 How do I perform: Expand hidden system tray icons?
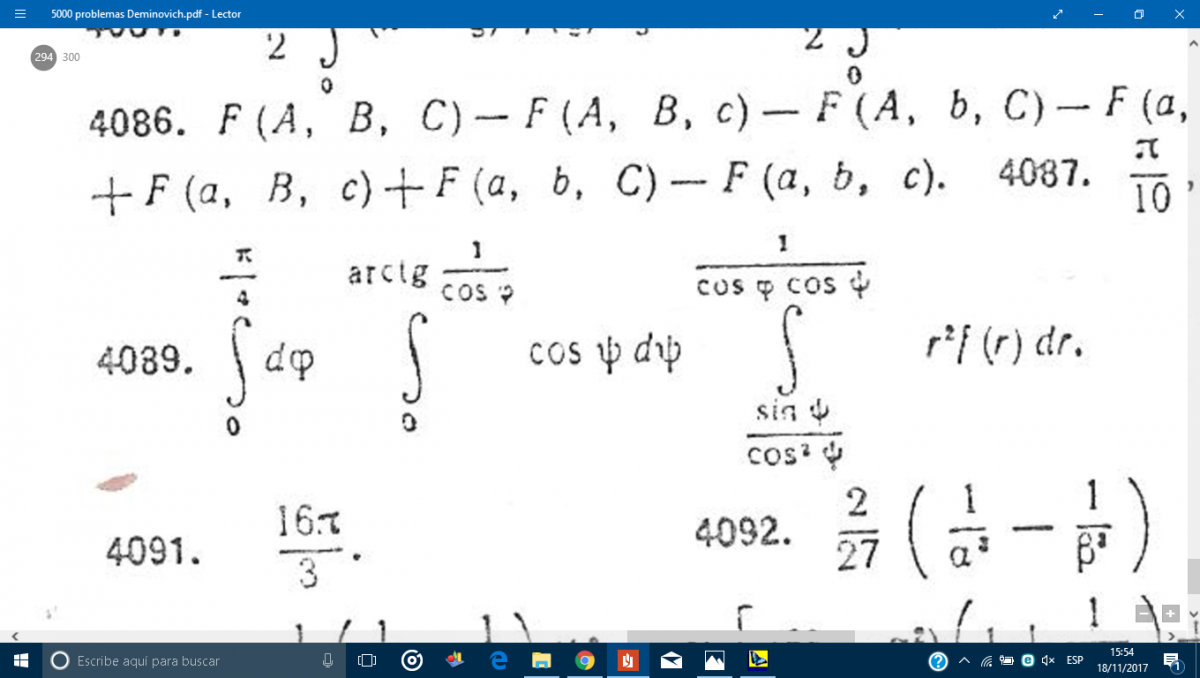(964, 660)
